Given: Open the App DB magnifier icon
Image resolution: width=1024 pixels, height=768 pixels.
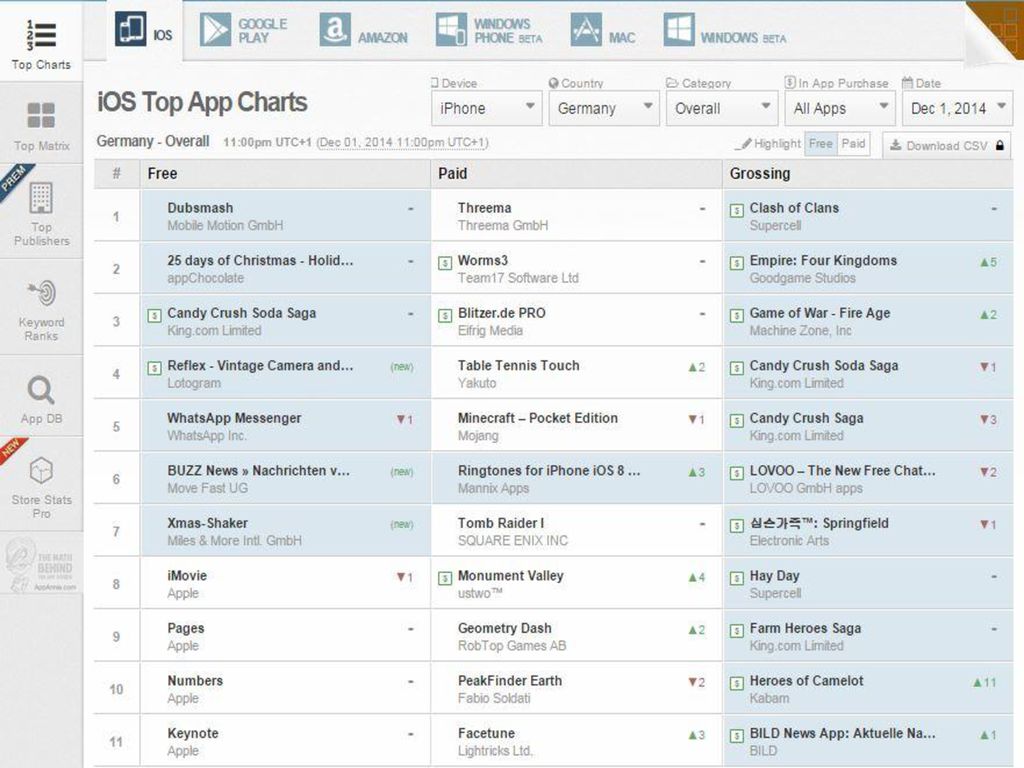Looking at the screenshot, I should pyautogui.click(x=41, y=391).
